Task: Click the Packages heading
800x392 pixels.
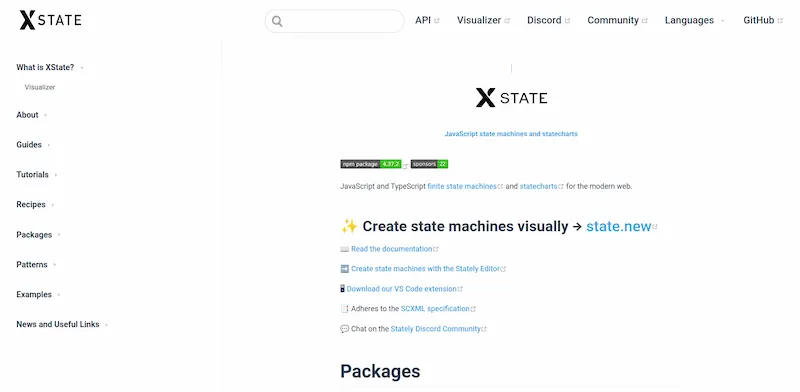Action: pyautogui.click(x=380, y=371)
